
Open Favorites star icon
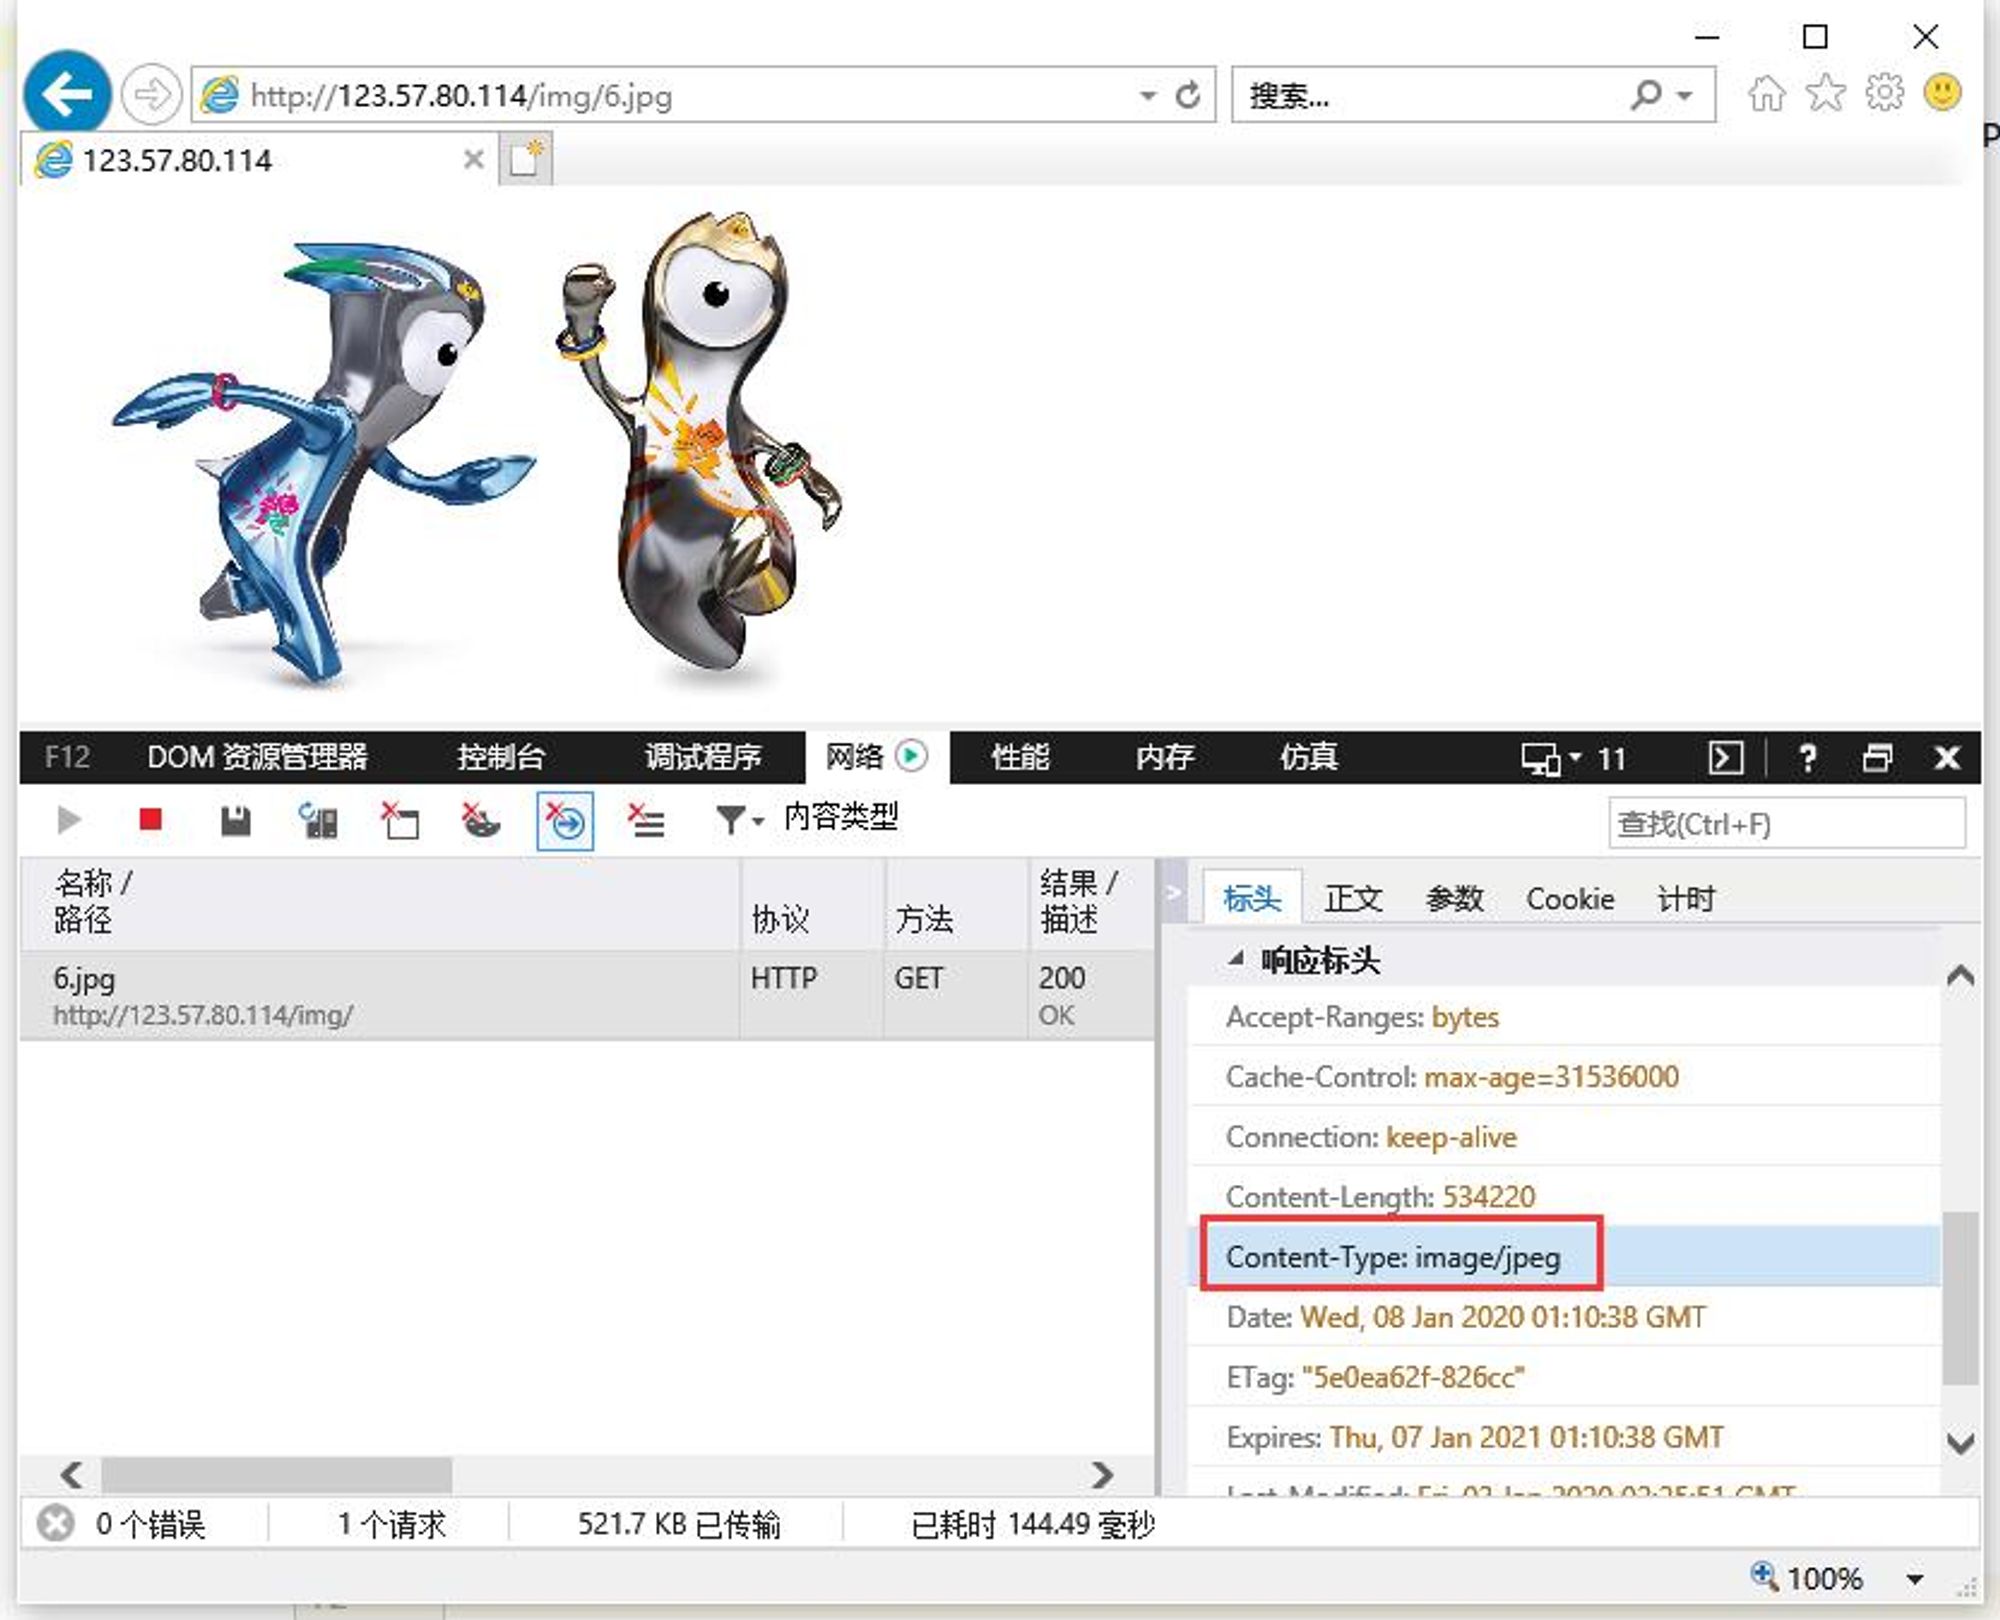pos(1826,93)
